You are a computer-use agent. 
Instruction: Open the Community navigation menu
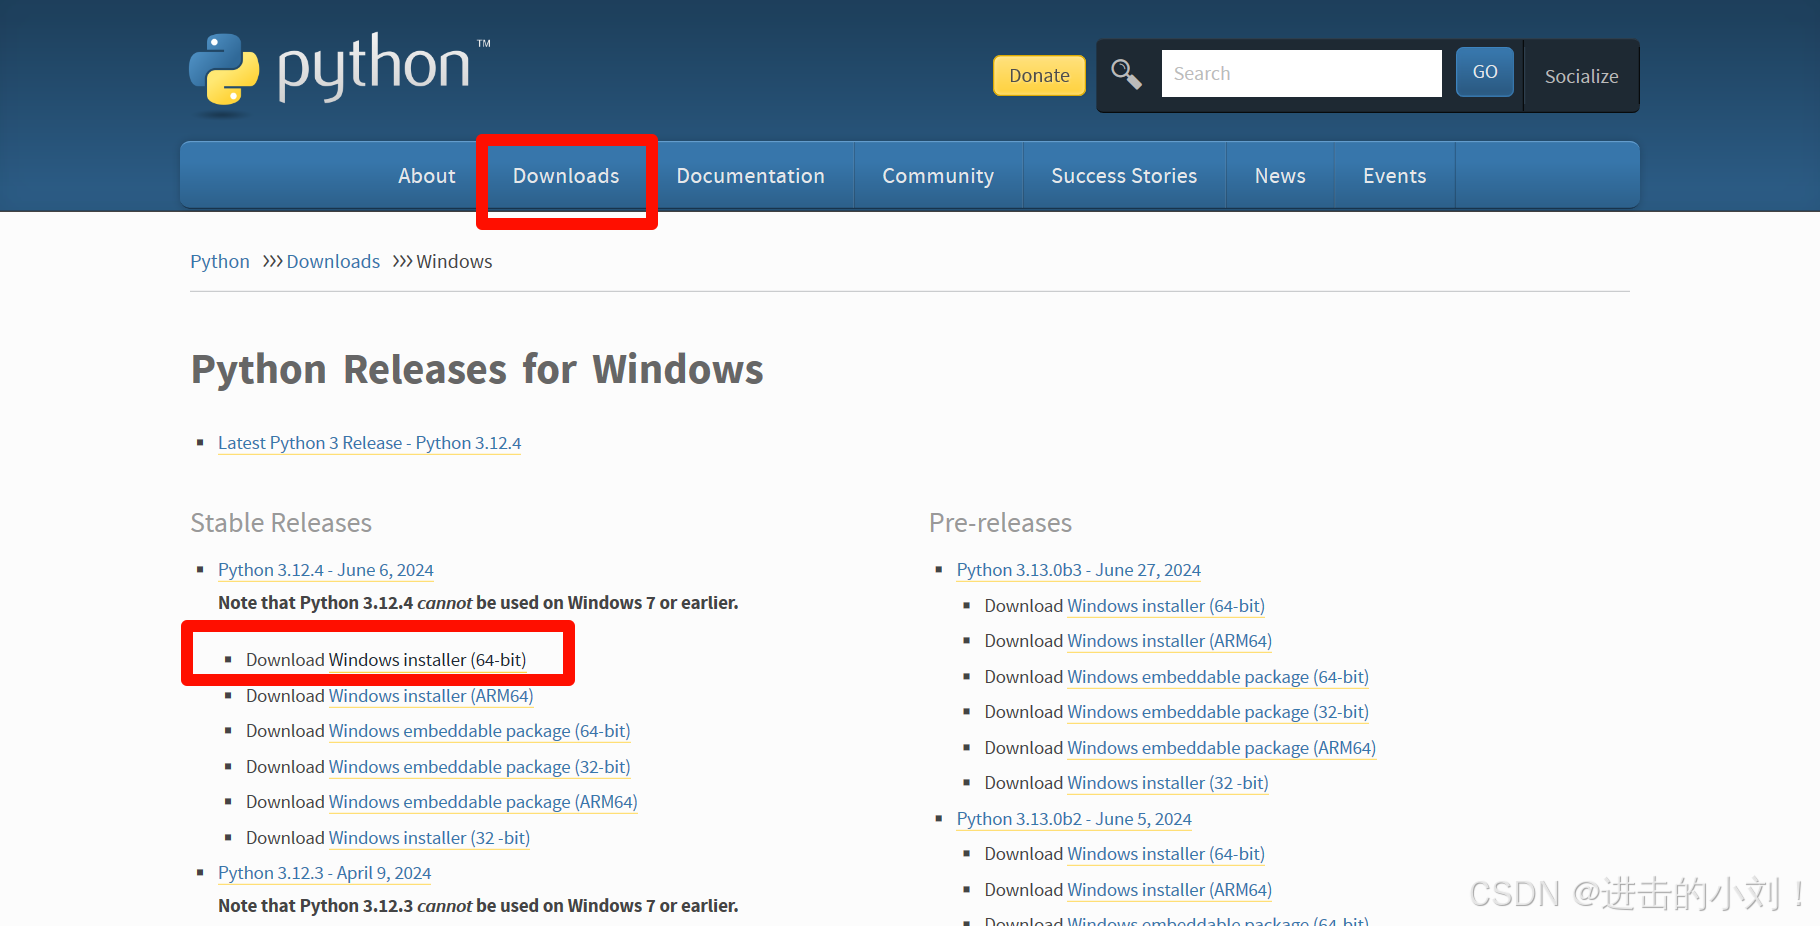pyautogui.click(x=938, y=176)
